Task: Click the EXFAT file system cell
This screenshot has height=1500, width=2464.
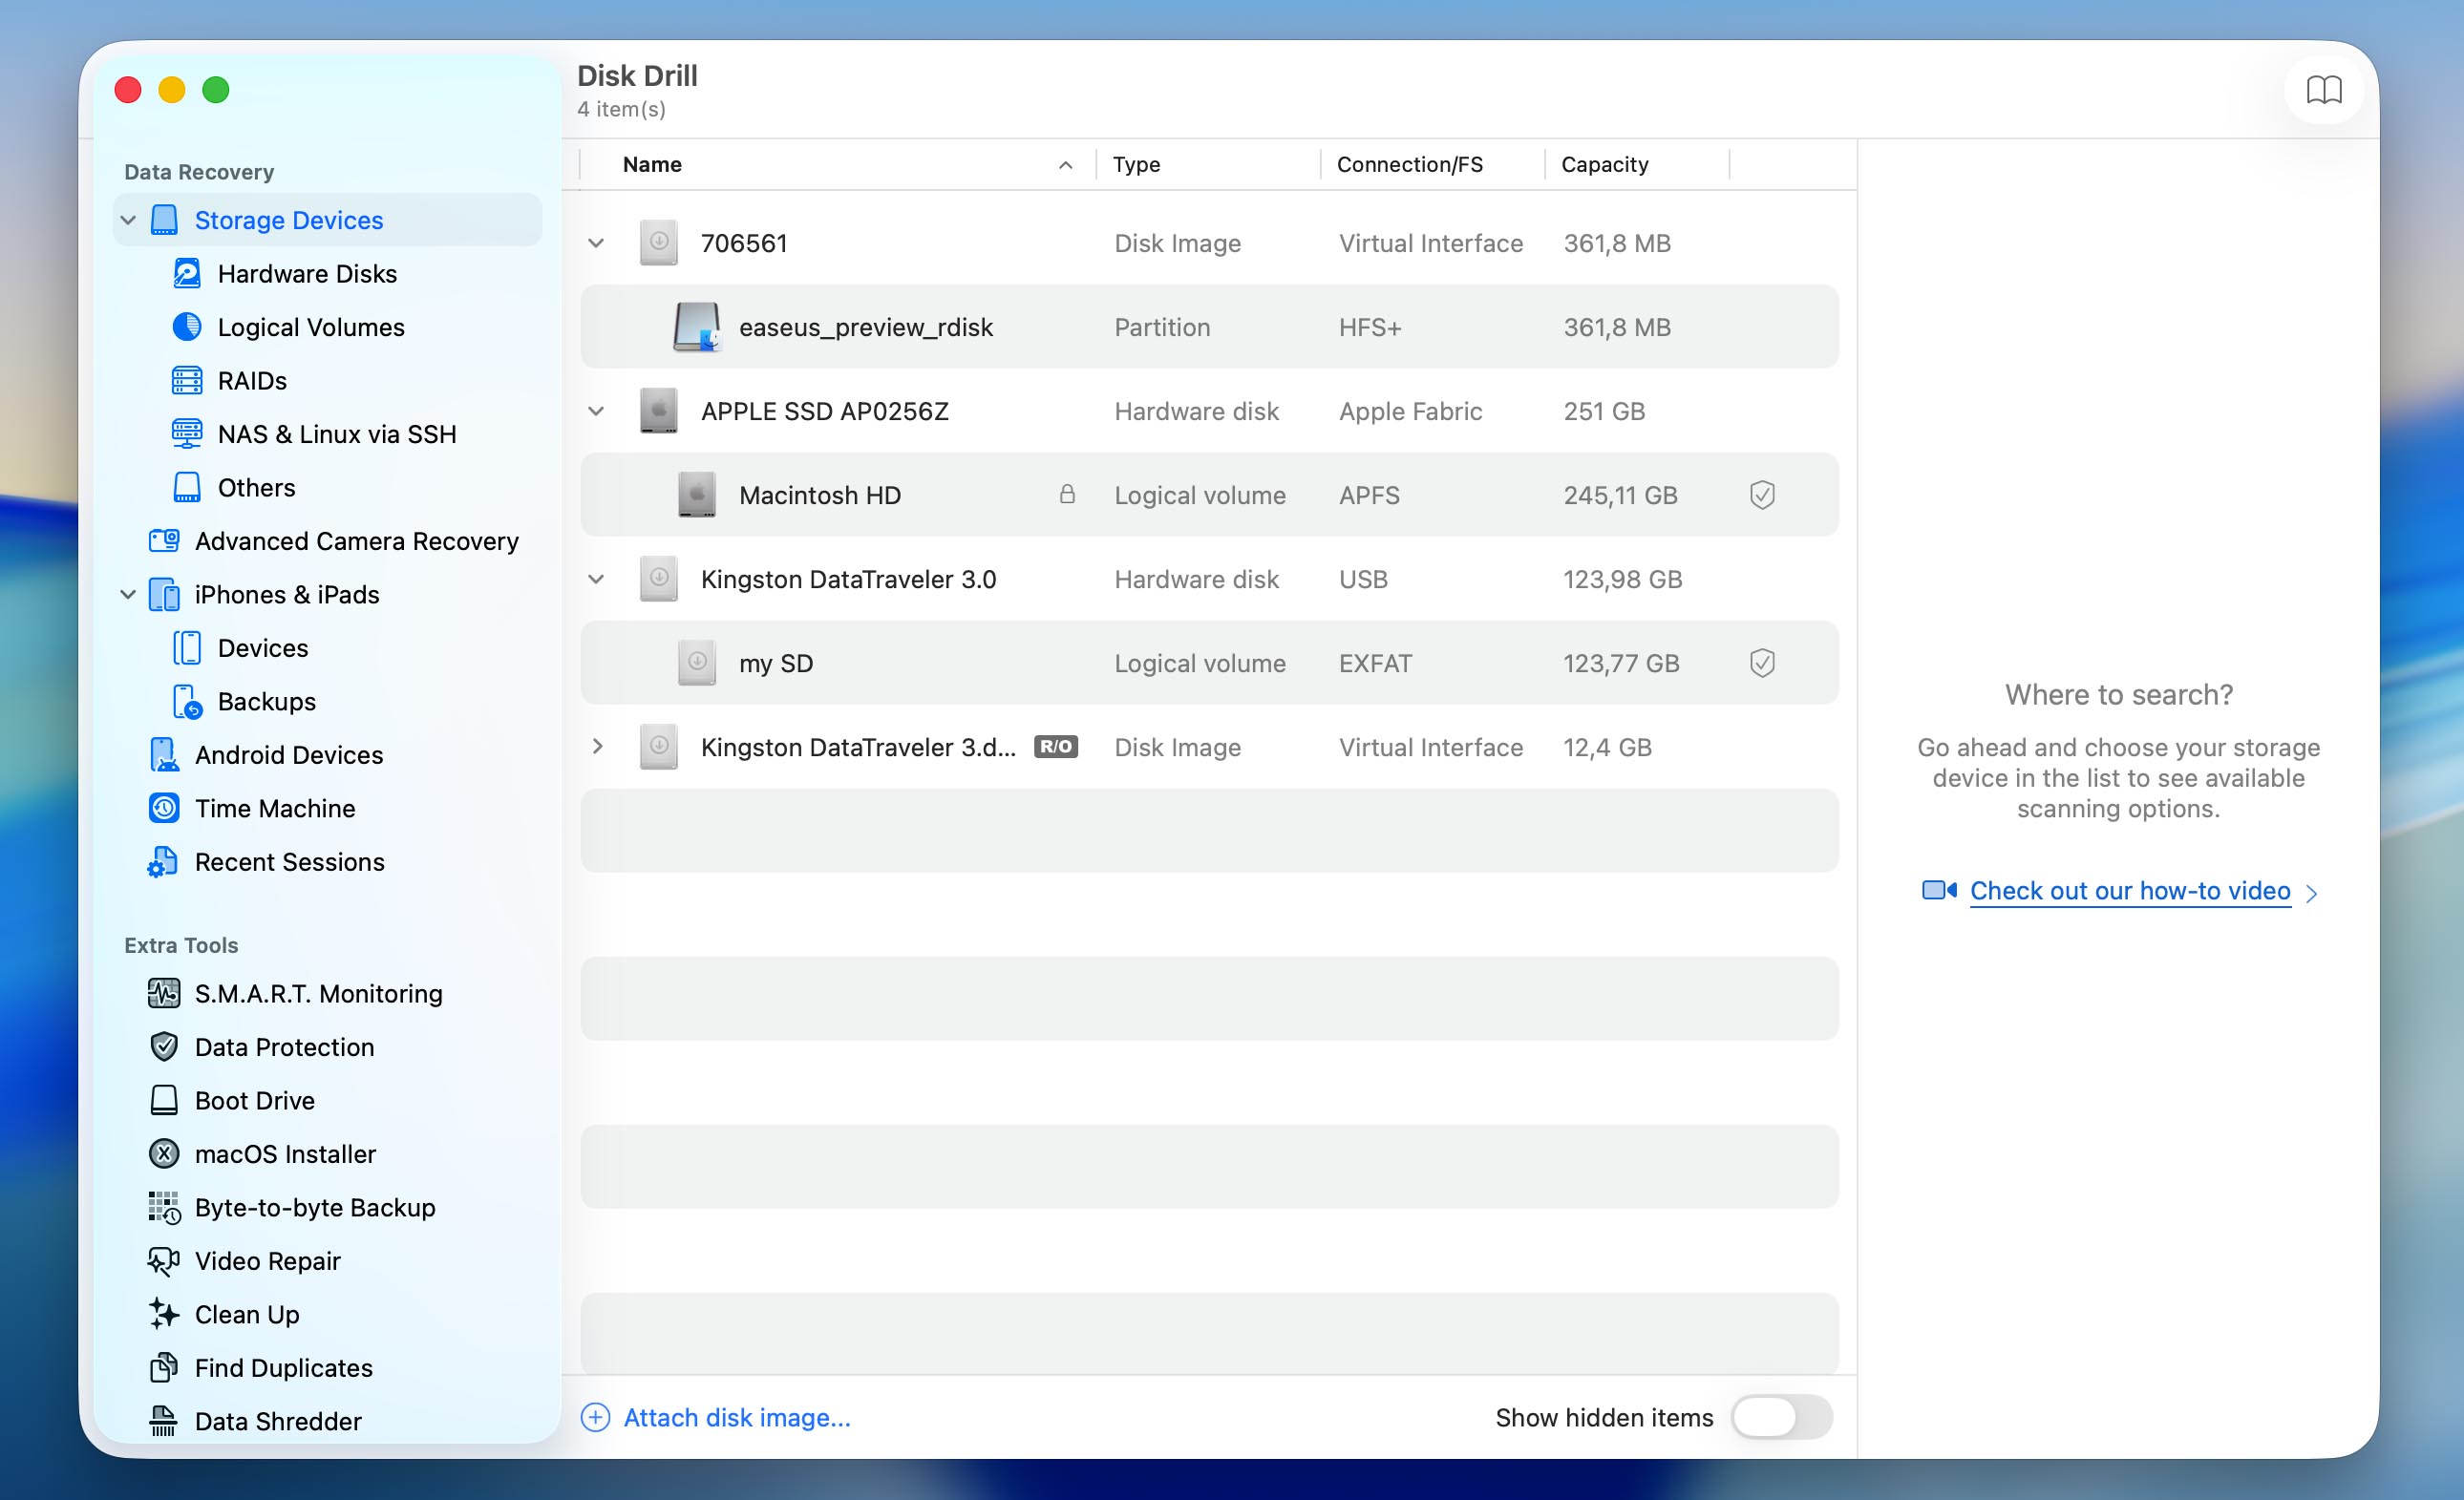Action: click(1375, 663)
